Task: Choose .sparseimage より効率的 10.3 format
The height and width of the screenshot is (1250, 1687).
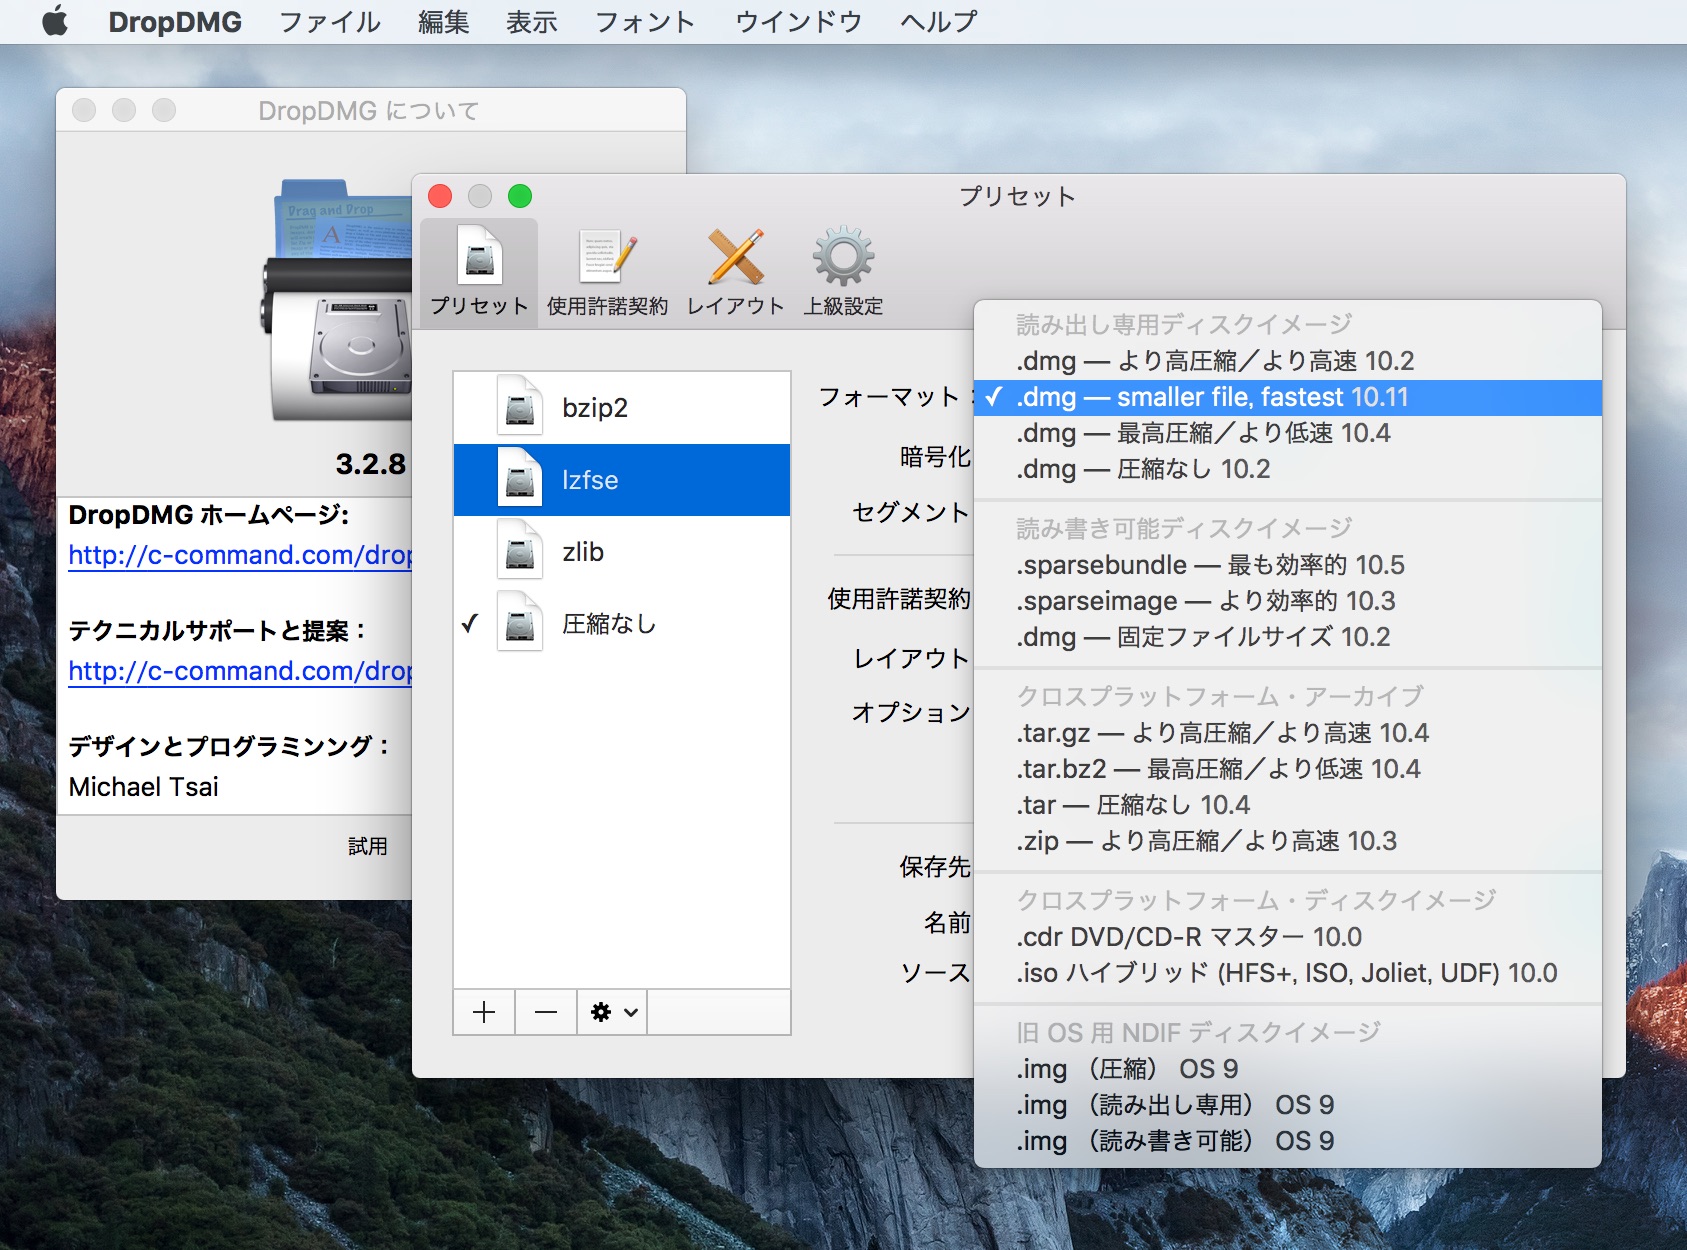Action: 1288,601
